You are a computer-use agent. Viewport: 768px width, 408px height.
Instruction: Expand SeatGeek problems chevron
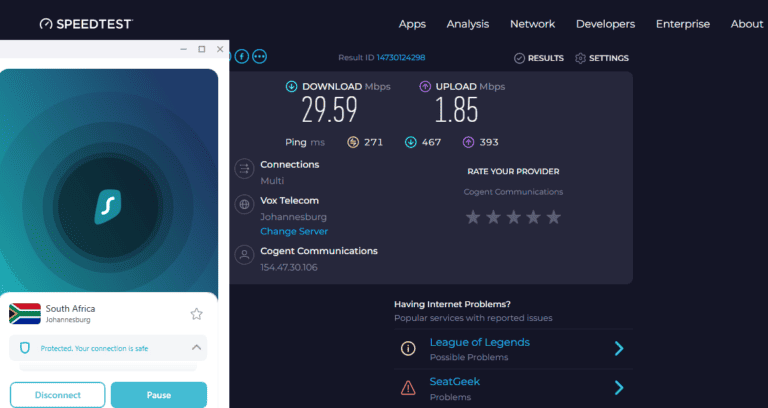619,387
